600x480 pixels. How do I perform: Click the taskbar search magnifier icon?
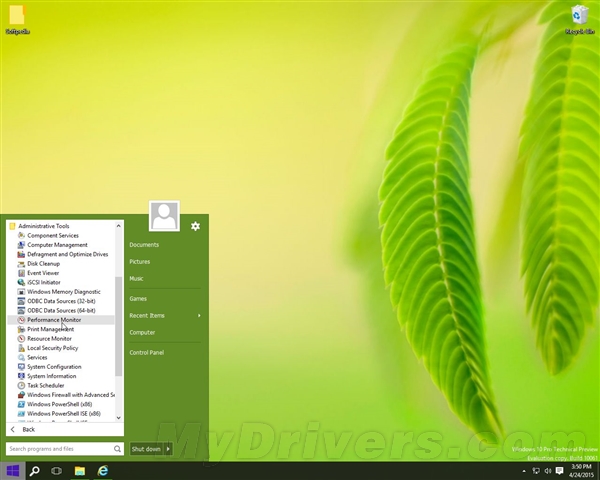click(34, 470)
